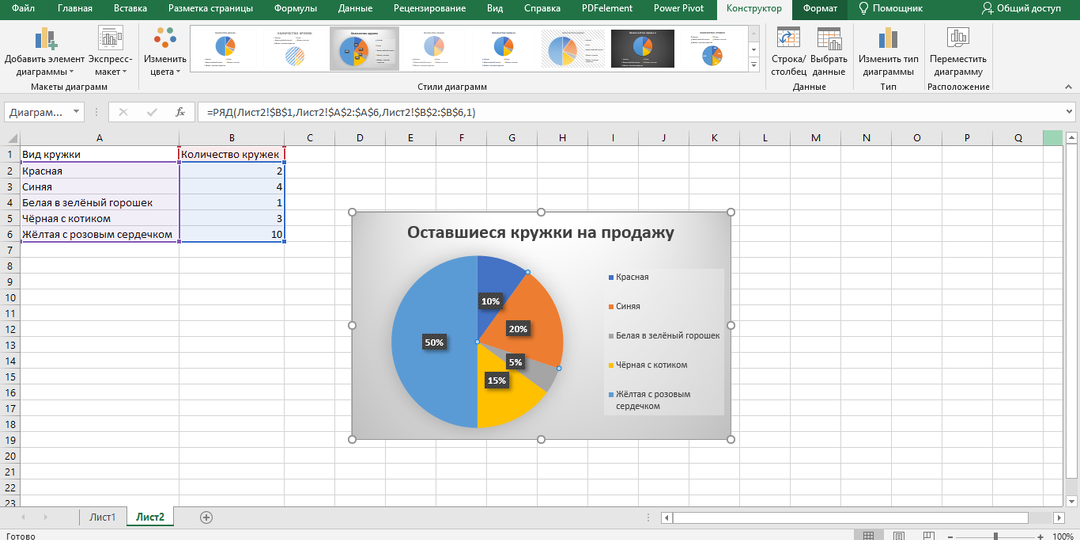The height and width of the screenshot is (540, 1080).
Task: Switch to Normal view in status bar
Action: (x=869, y=535)
